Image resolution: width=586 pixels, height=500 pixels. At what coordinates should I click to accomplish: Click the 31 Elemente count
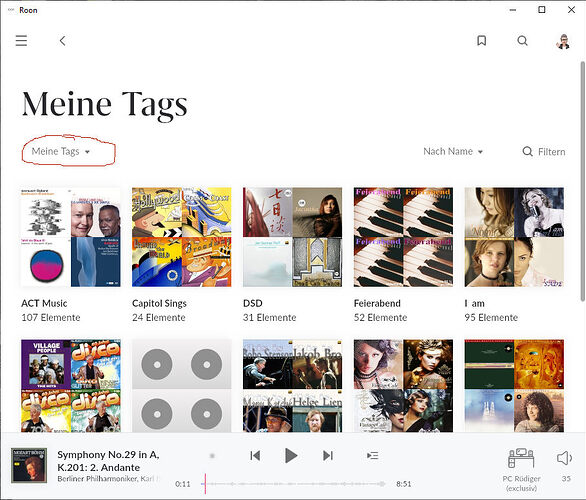(x=269, y=317)
